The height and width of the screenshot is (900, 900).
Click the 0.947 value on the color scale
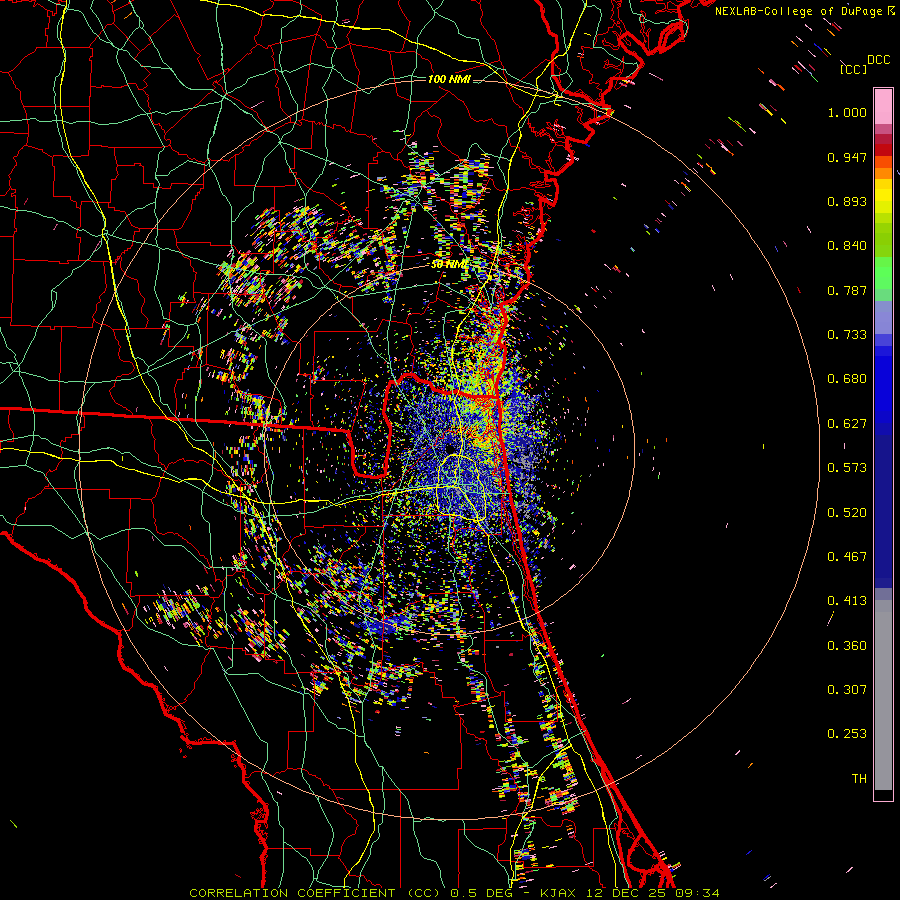[x=847, y=157]
